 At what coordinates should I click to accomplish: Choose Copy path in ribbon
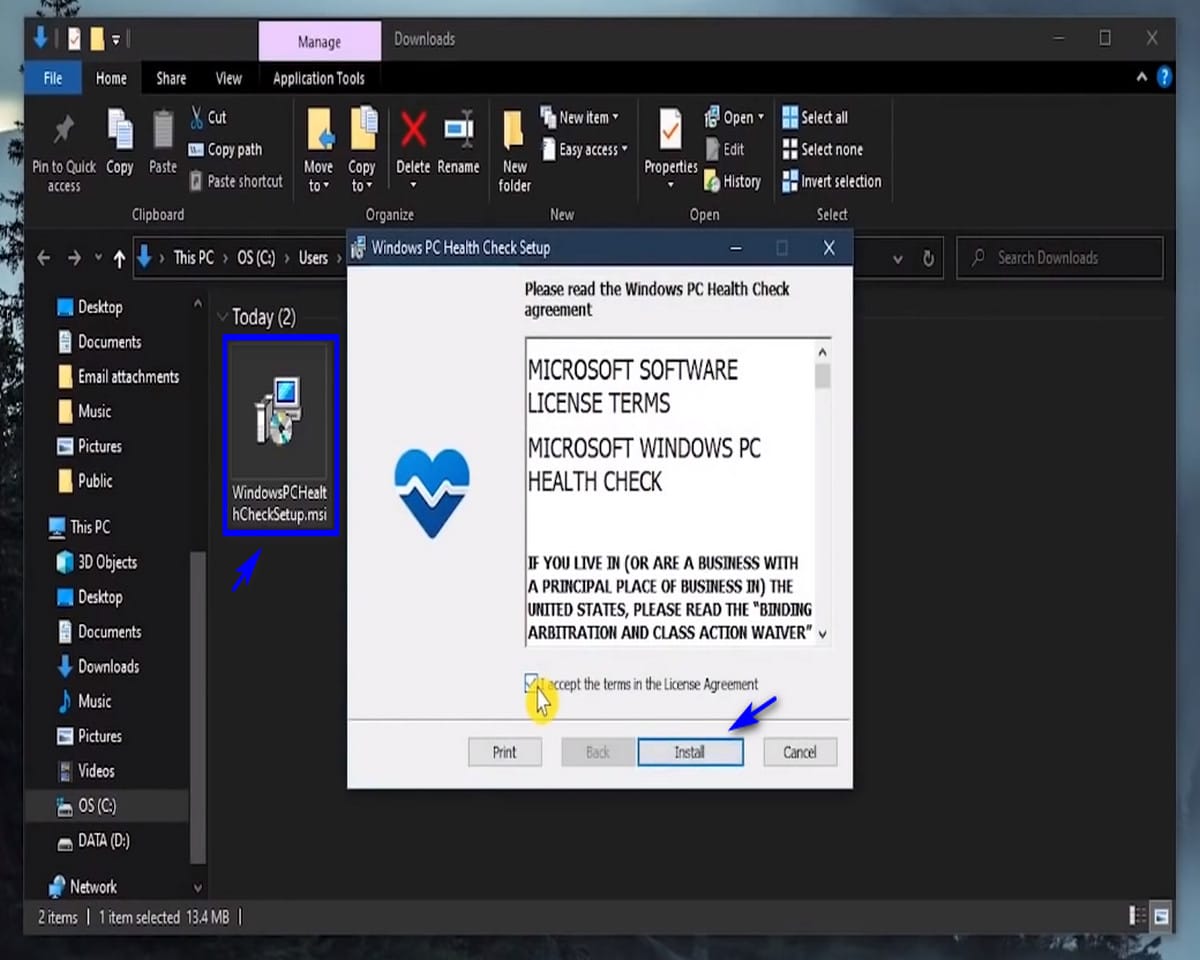(226, 149)
